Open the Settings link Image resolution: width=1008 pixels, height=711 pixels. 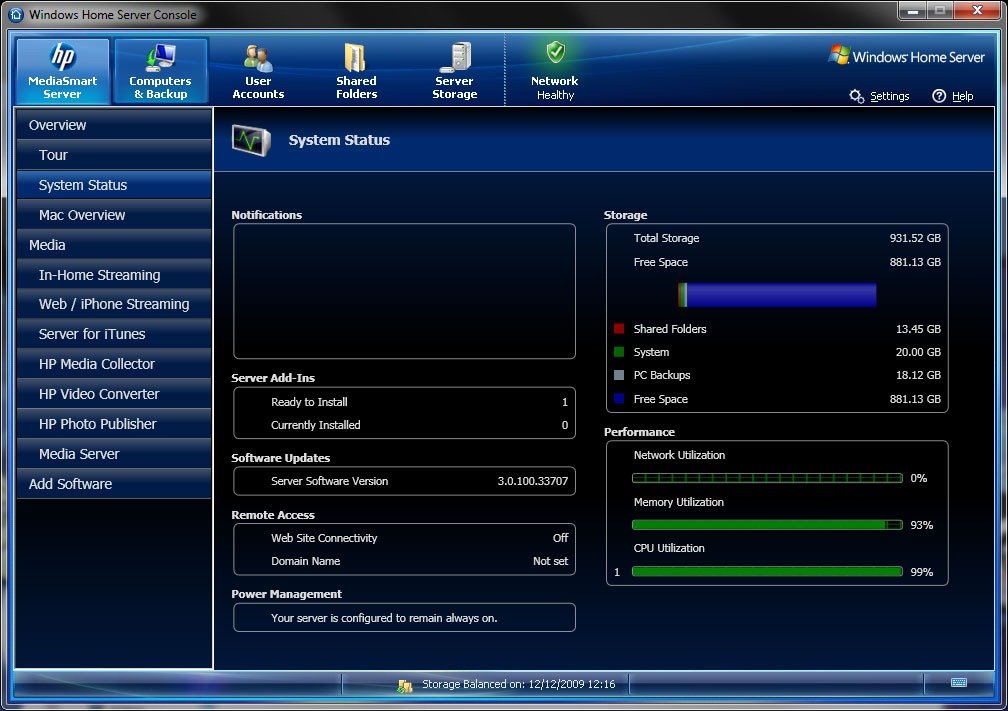coord(890,96)
